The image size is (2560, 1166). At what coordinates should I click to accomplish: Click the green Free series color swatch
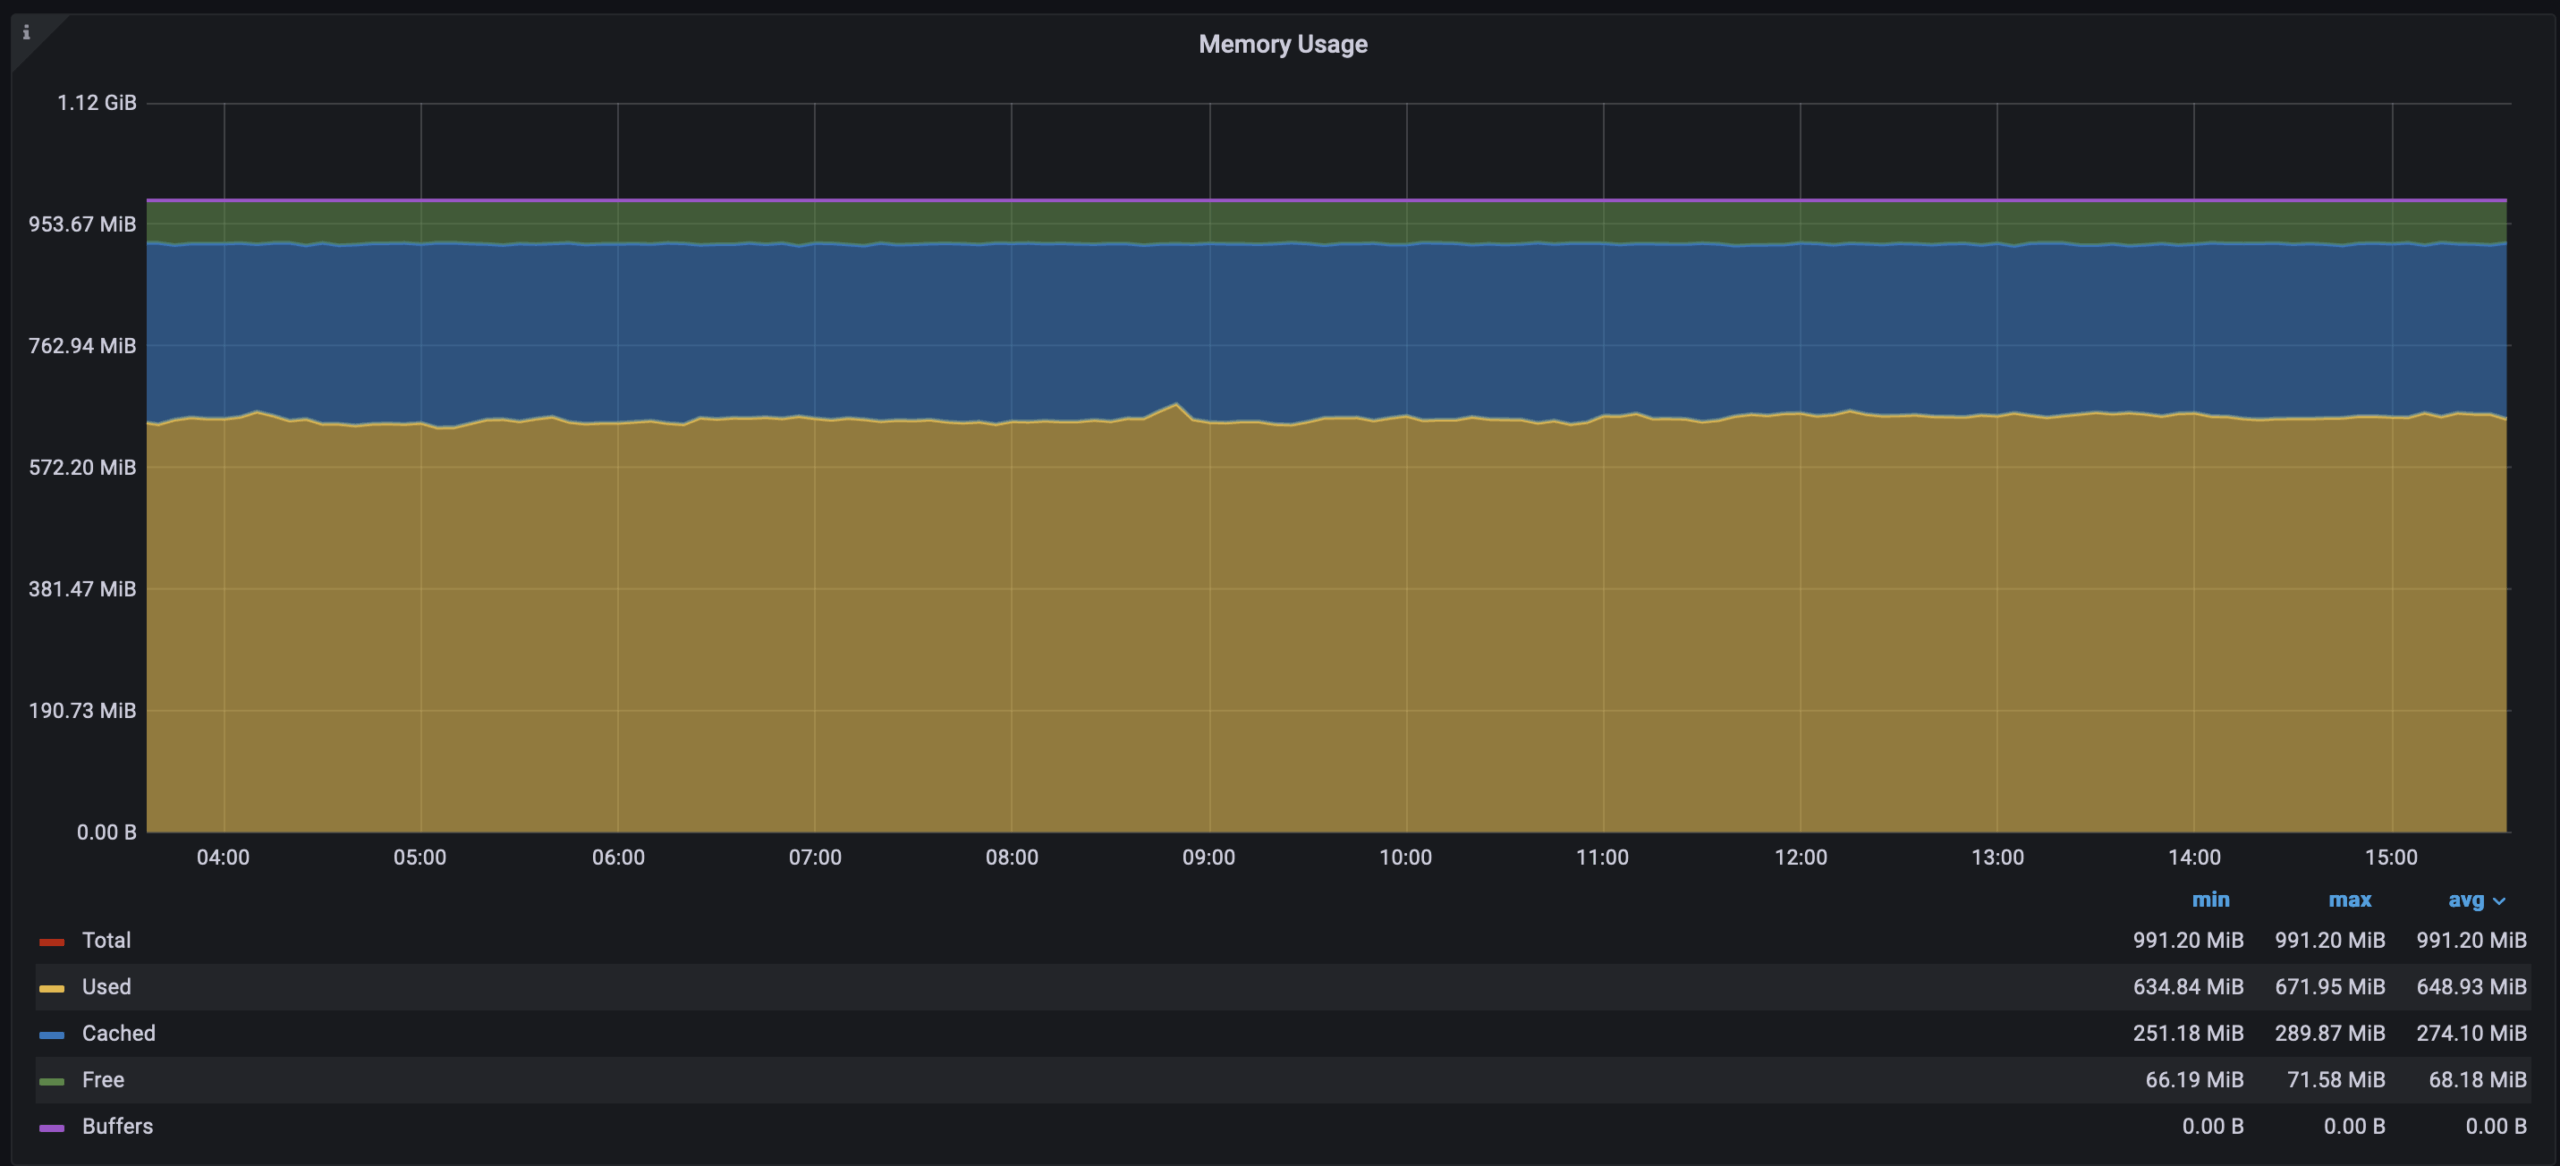[x=52, y=1081]
